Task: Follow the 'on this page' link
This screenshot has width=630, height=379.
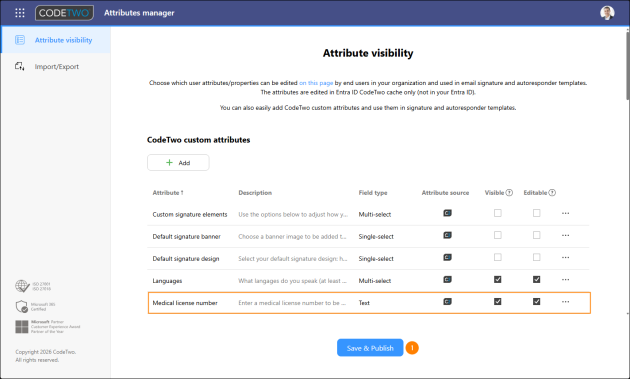Action: pyautogui.click(x=316, y=83)
